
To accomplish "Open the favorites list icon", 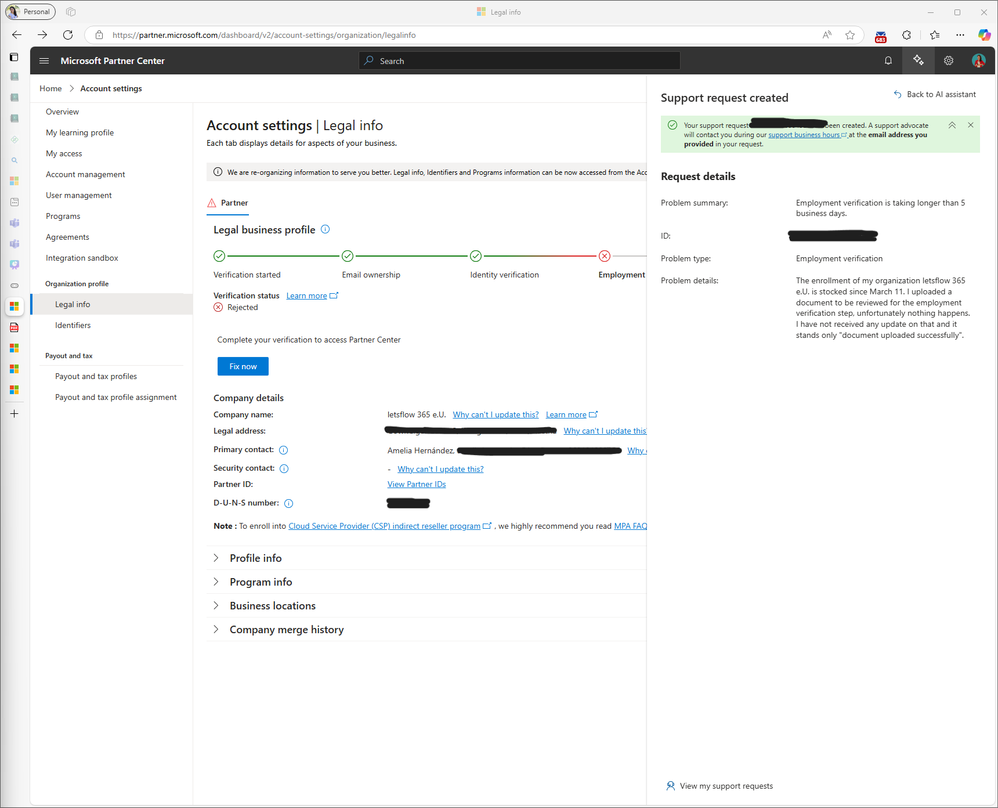I will pyautogui.click(x=934, y=35).
